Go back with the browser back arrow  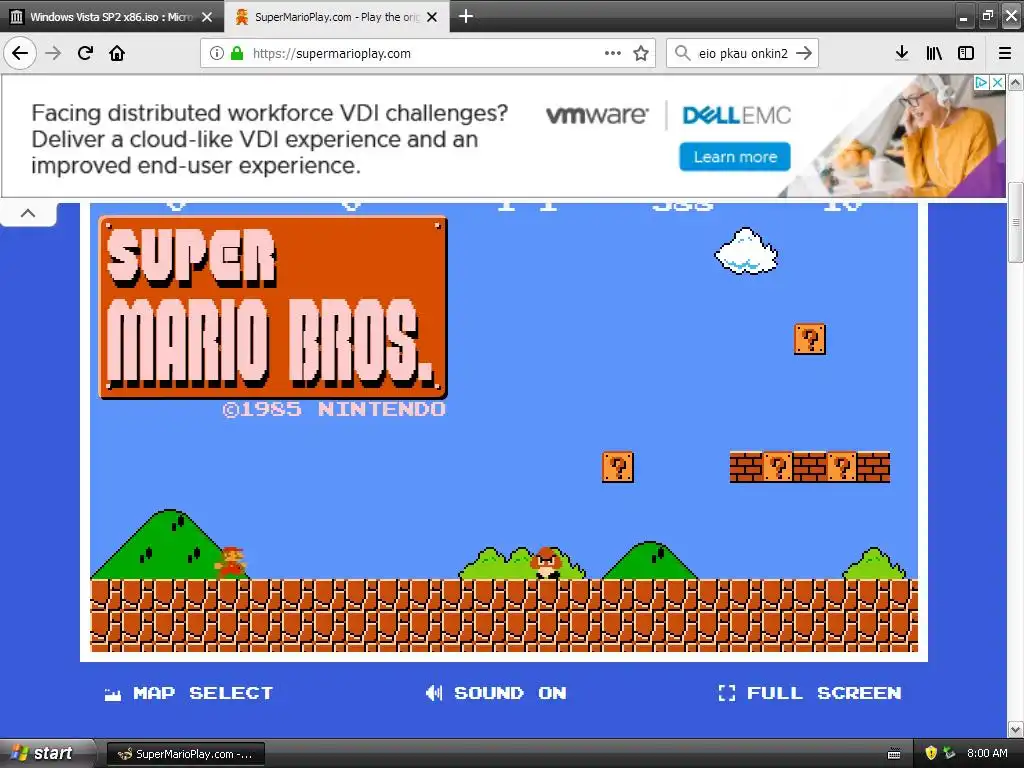20,53
